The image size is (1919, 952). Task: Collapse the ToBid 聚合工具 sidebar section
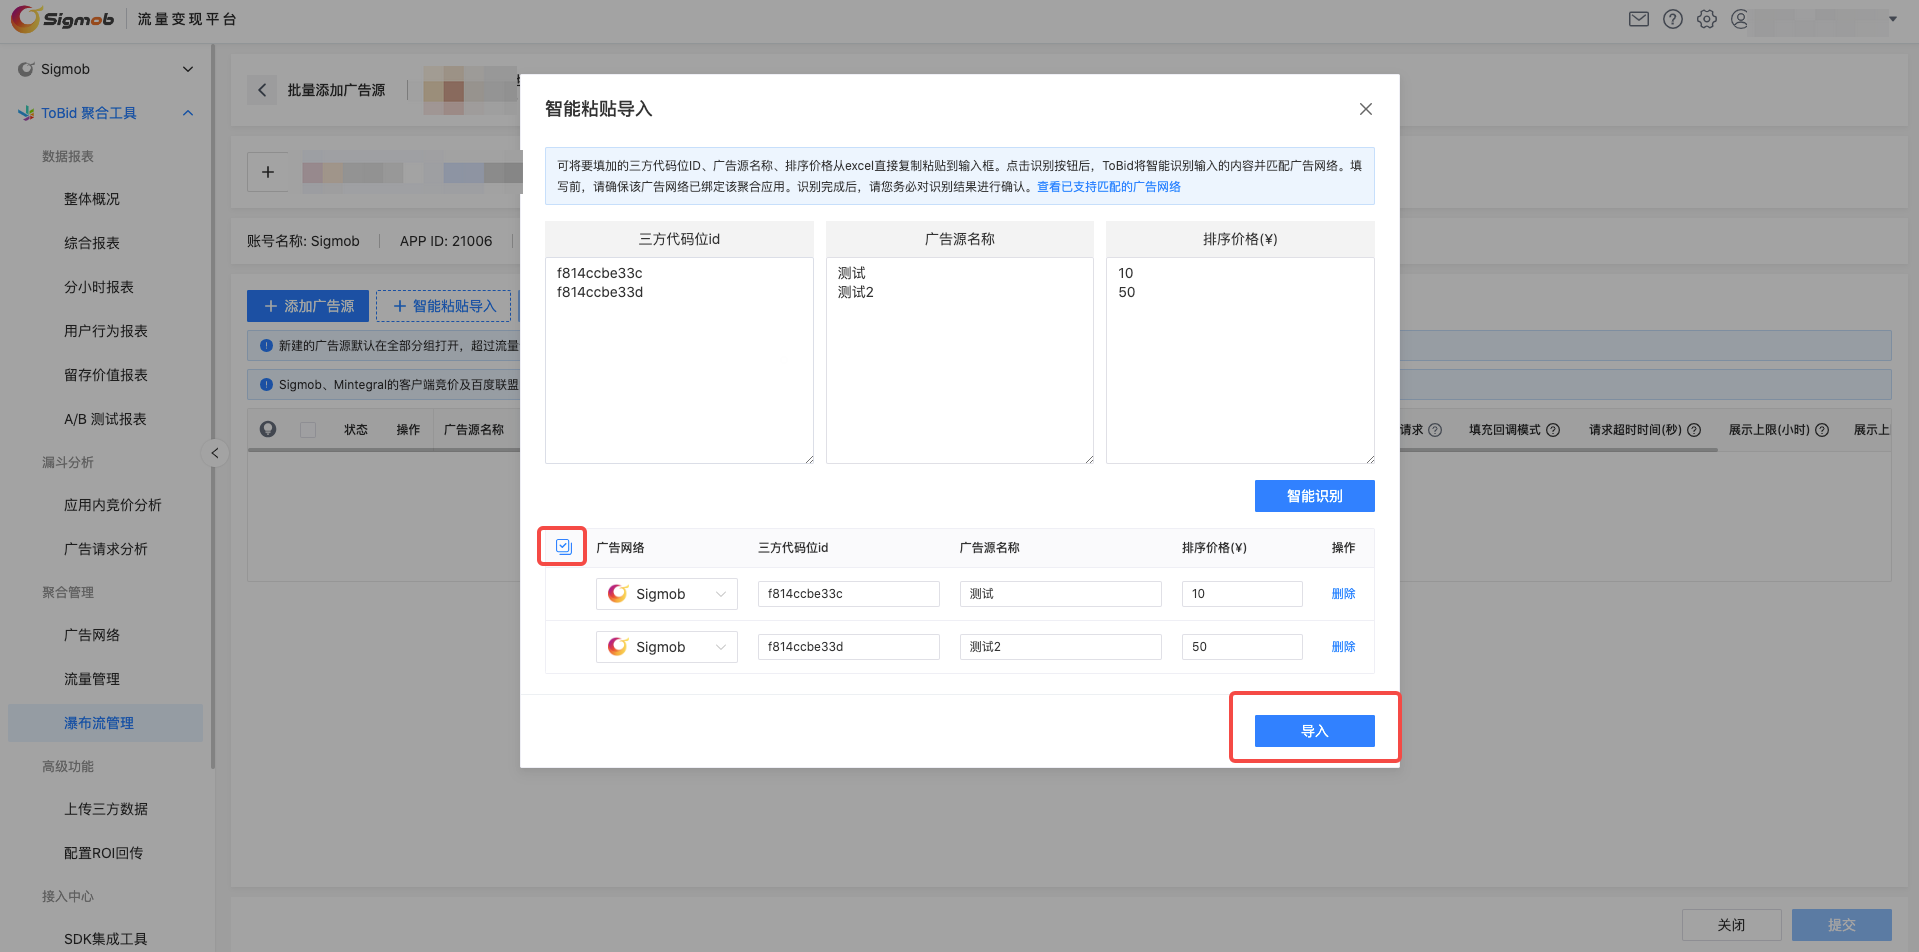point(188,113)
